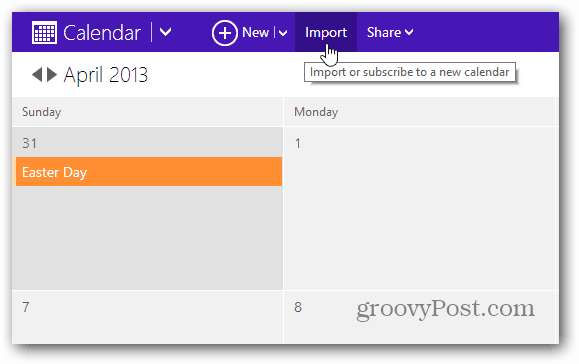Click the Calendar grid icon
Image resolution: width=579 pixels, height=364 pixels.
point(44,32)
